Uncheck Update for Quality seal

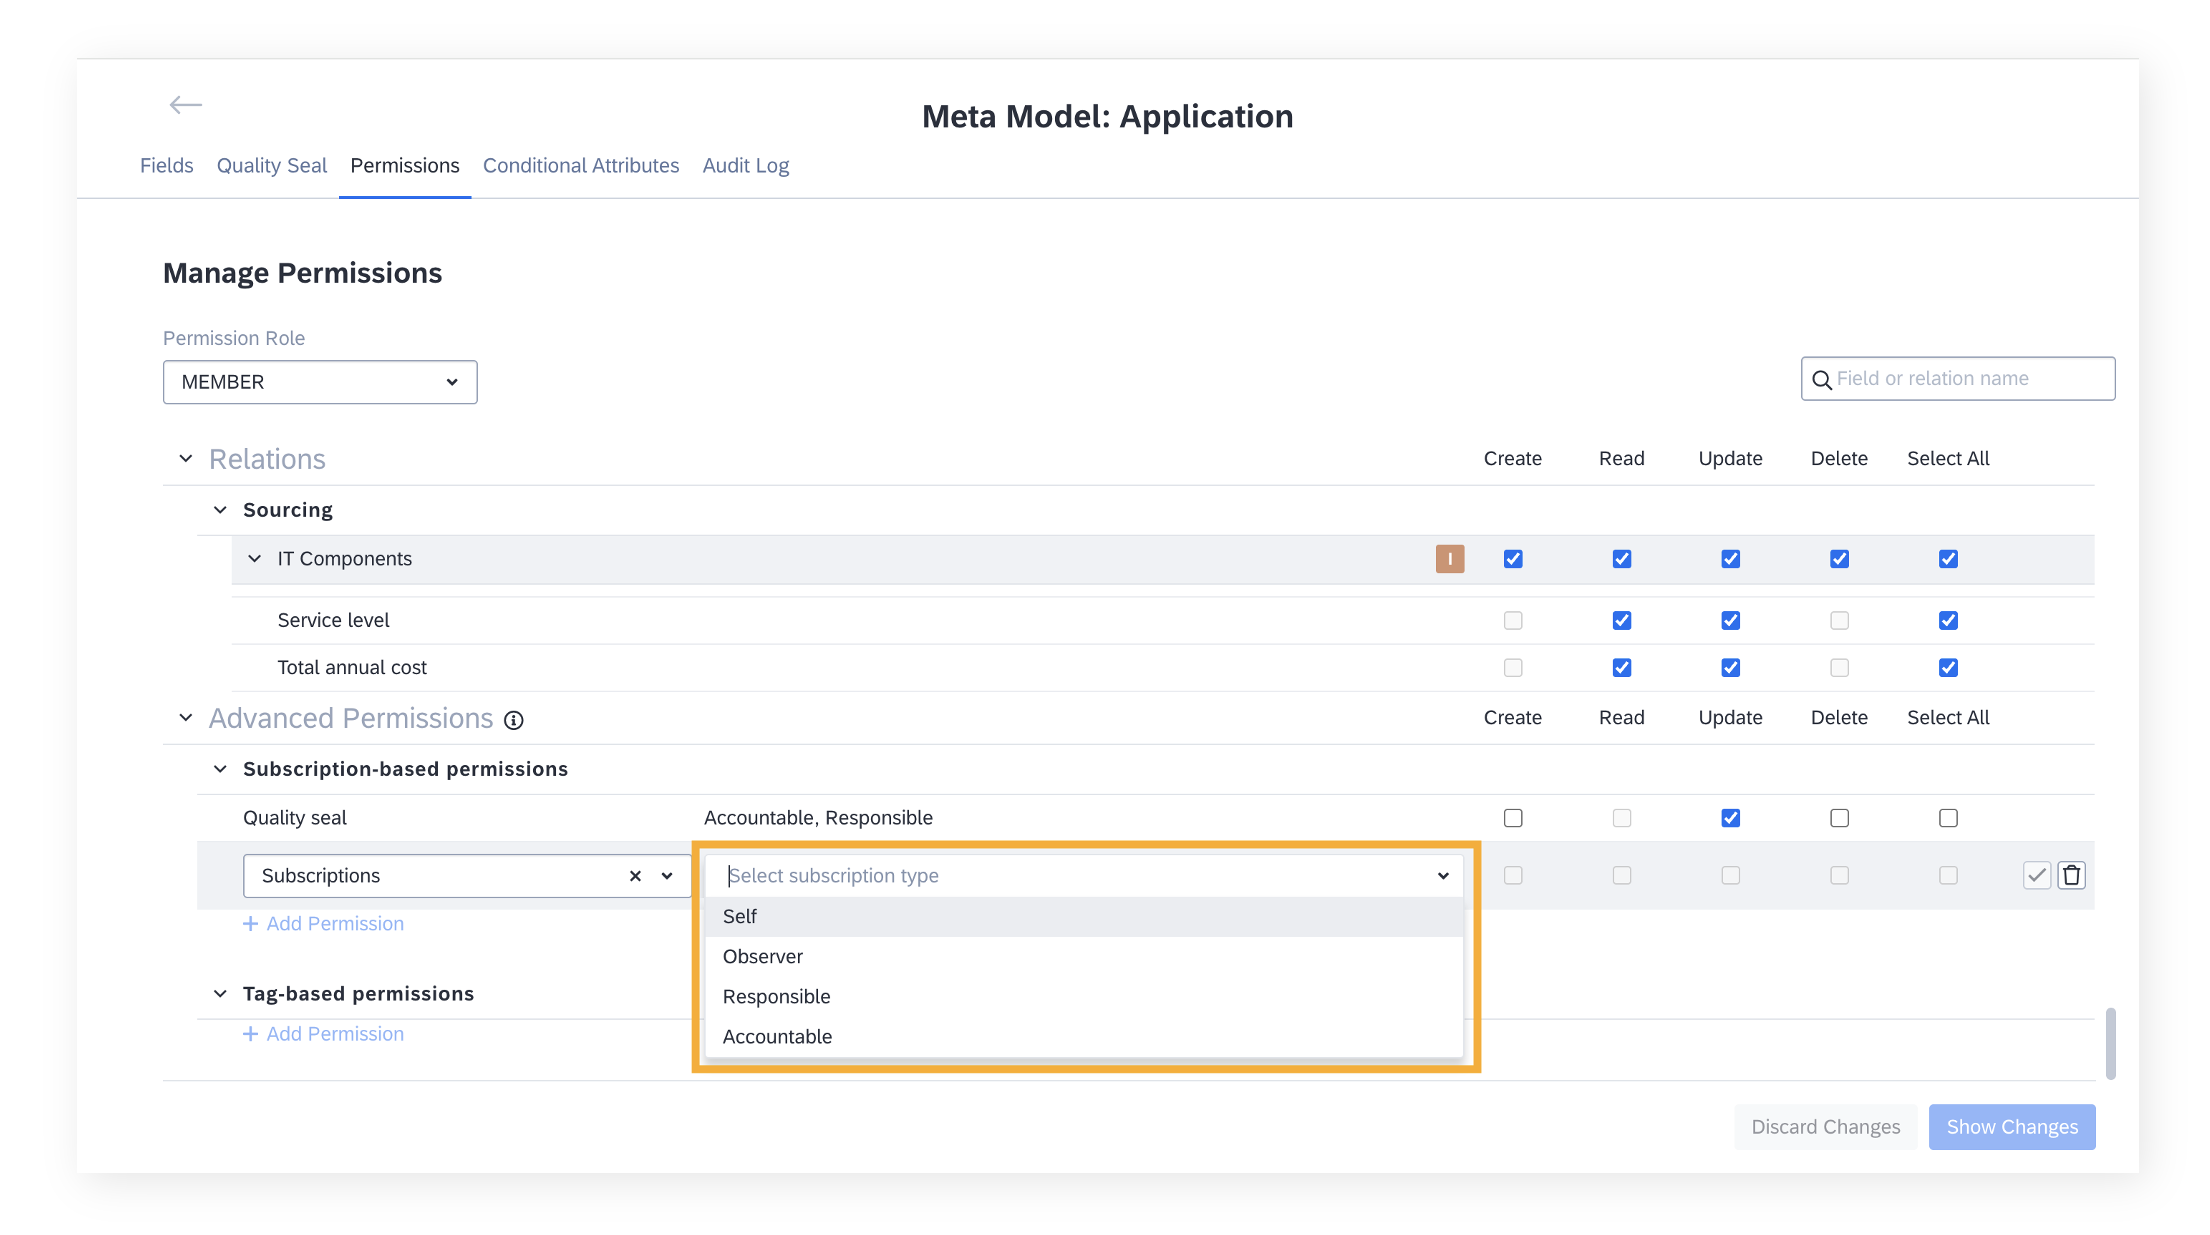[1731, 818]
